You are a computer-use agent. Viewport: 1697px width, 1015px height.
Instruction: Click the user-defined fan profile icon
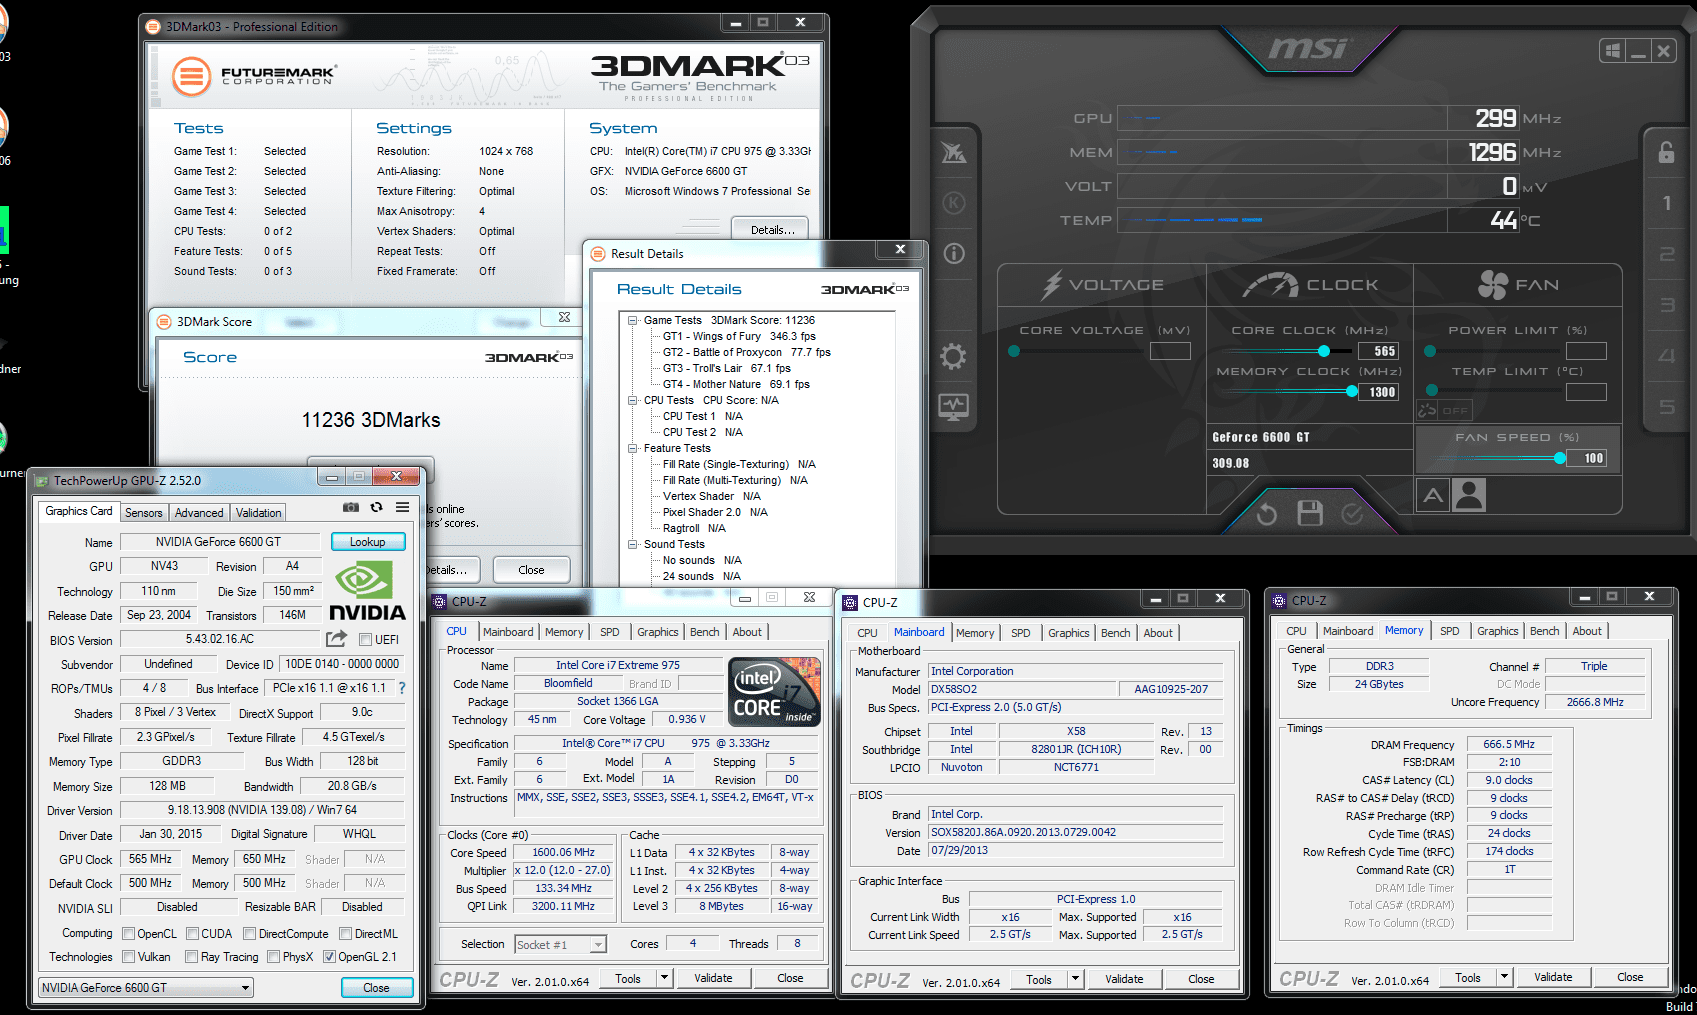pos(1469,495)
